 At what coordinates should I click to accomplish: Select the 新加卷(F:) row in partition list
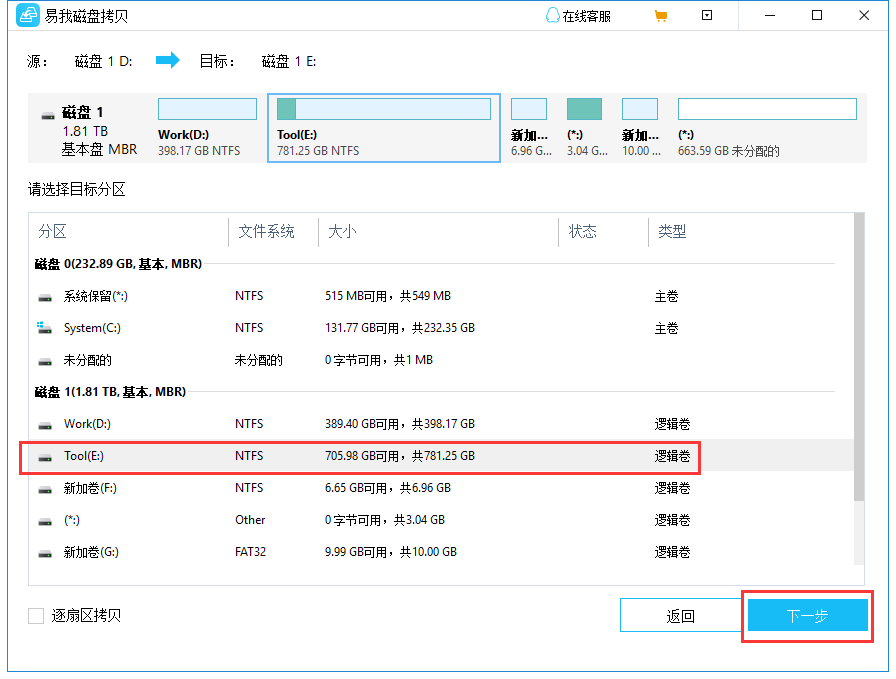(300, 487)
